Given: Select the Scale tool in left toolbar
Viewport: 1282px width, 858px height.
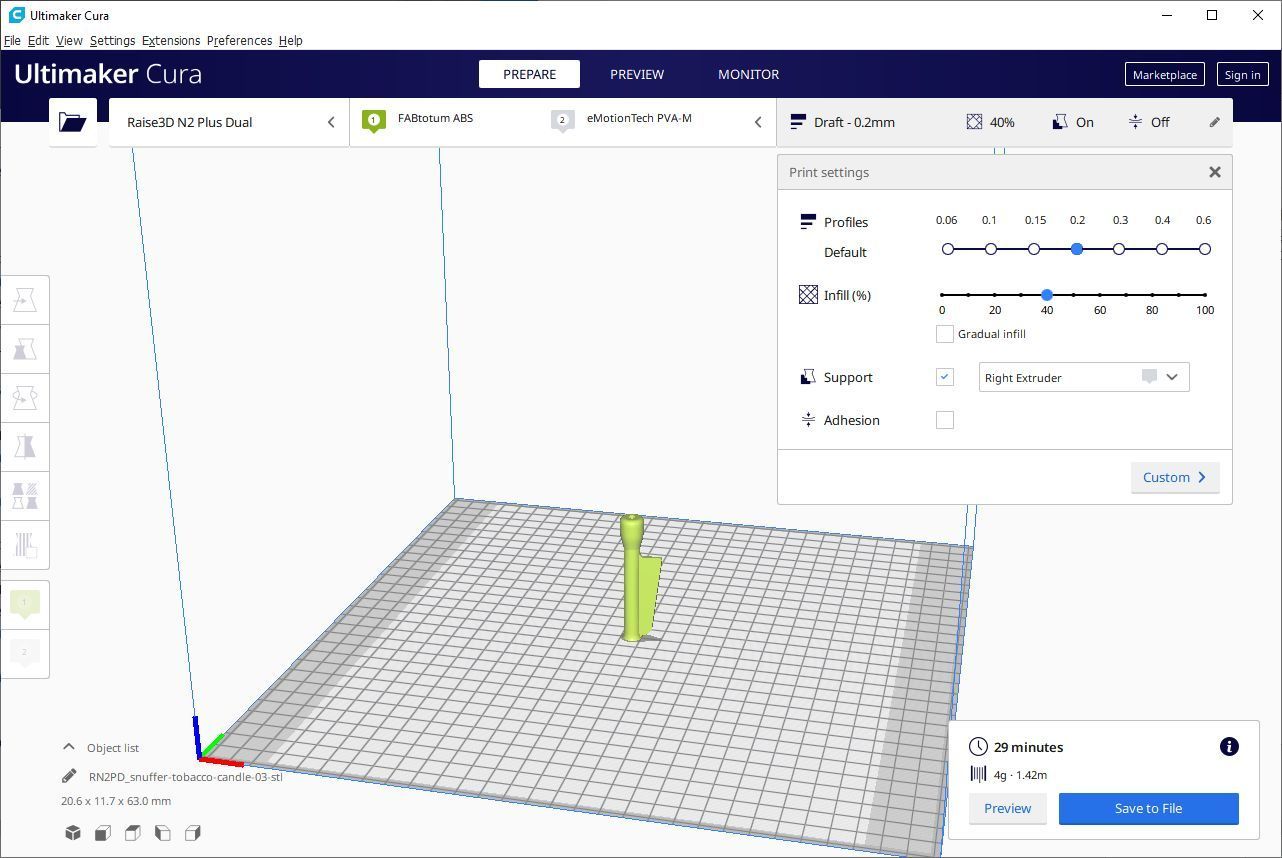Looking at the screenshot, I should 25,349.
